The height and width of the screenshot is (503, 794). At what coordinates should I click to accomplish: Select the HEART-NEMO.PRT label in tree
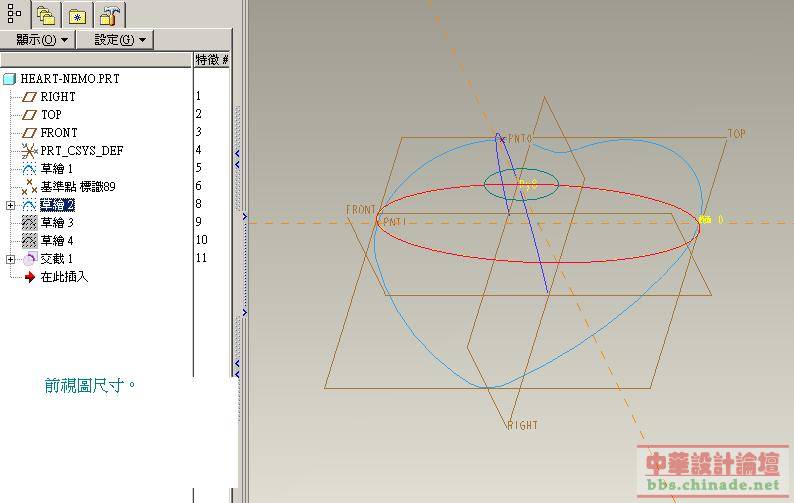[70, 79]
